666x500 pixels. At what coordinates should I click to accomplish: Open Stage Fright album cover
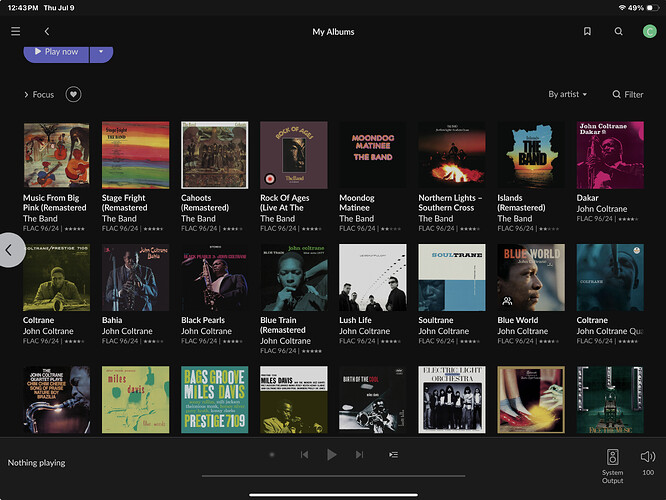tap(135, 155)
